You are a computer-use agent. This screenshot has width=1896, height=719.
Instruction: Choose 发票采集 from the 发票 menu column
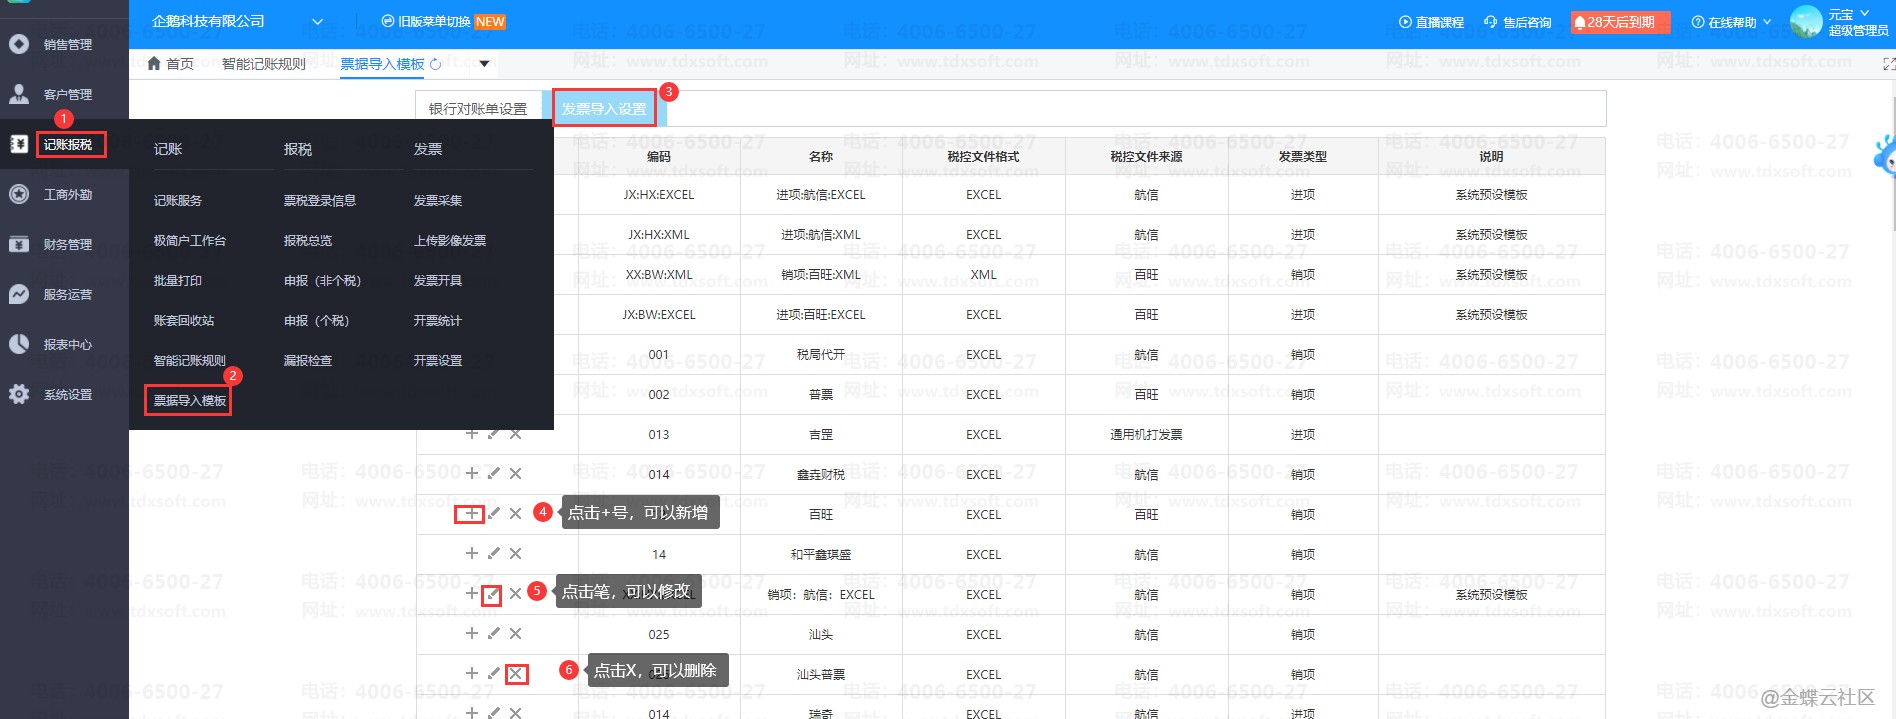(x=438, y=201)
